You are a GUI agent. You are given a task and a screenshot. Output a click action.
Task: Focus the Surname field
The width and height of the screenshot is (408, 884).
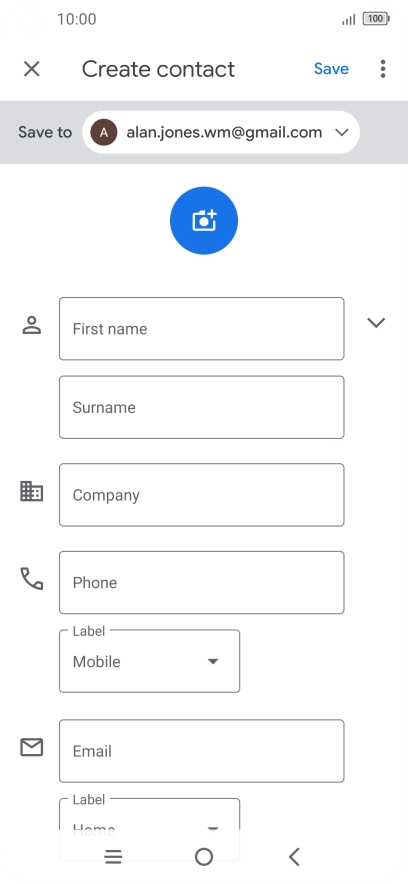pyautogui.click(x=202, y=407)
